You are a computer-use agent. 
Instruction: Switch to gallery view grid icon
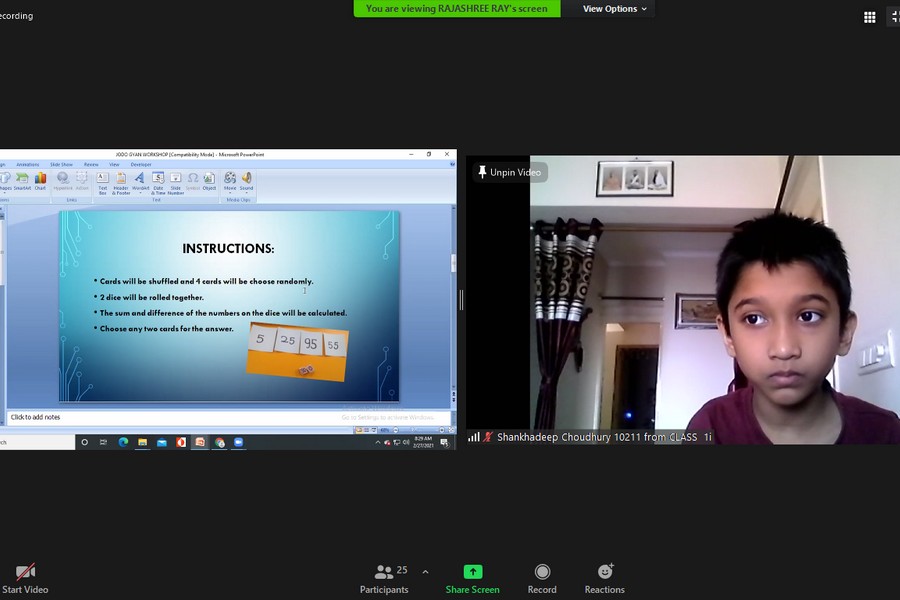[x=870, y=17]
